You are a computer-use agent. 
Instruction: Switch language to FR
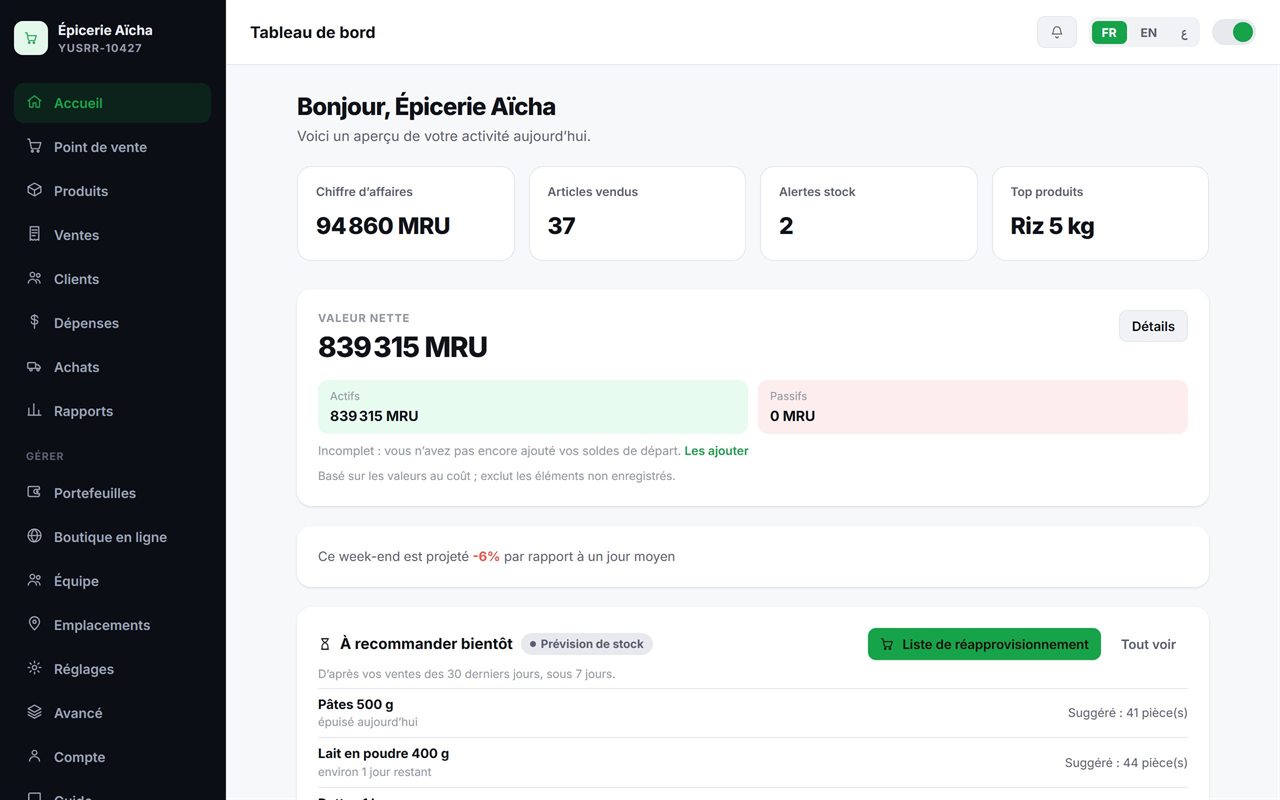(x=1109, y=33)
